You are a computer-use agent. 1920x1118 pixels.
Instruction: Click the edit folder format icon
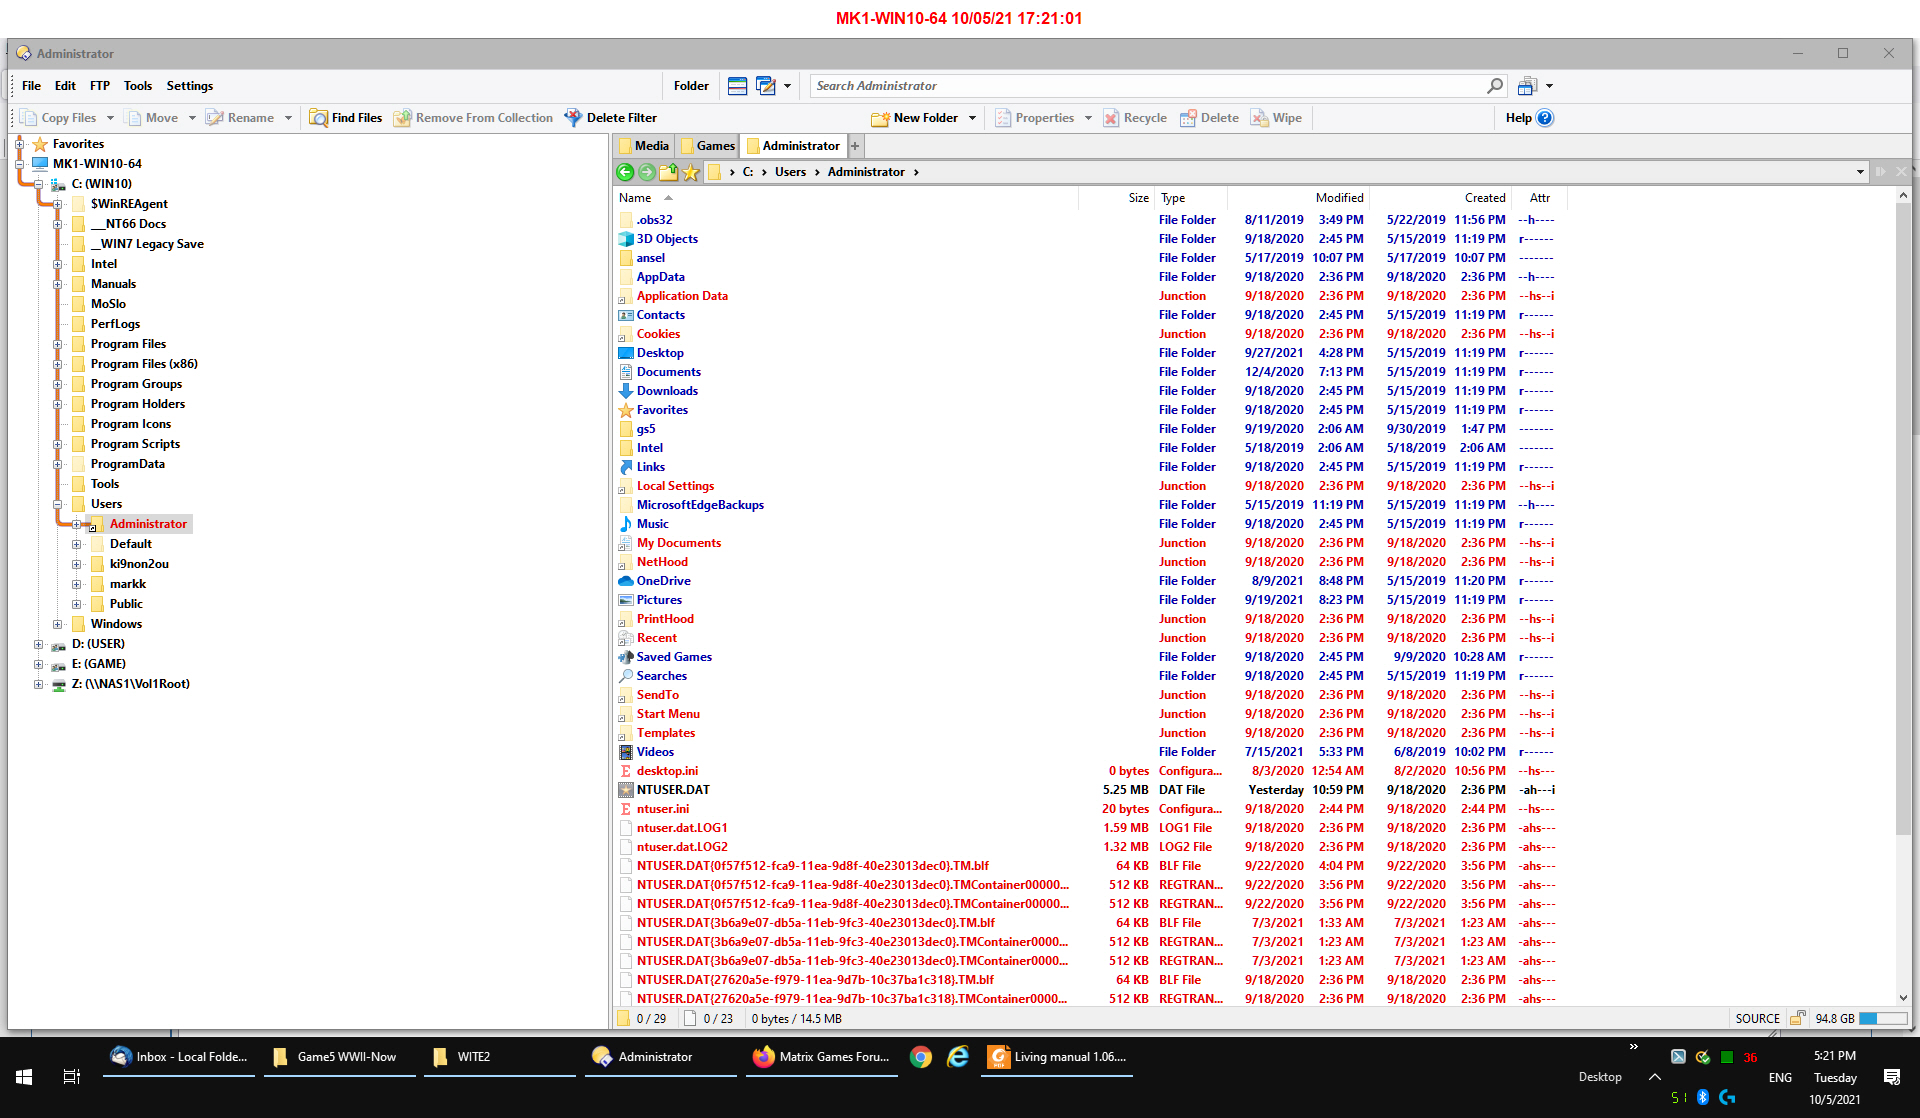[766, 86]
